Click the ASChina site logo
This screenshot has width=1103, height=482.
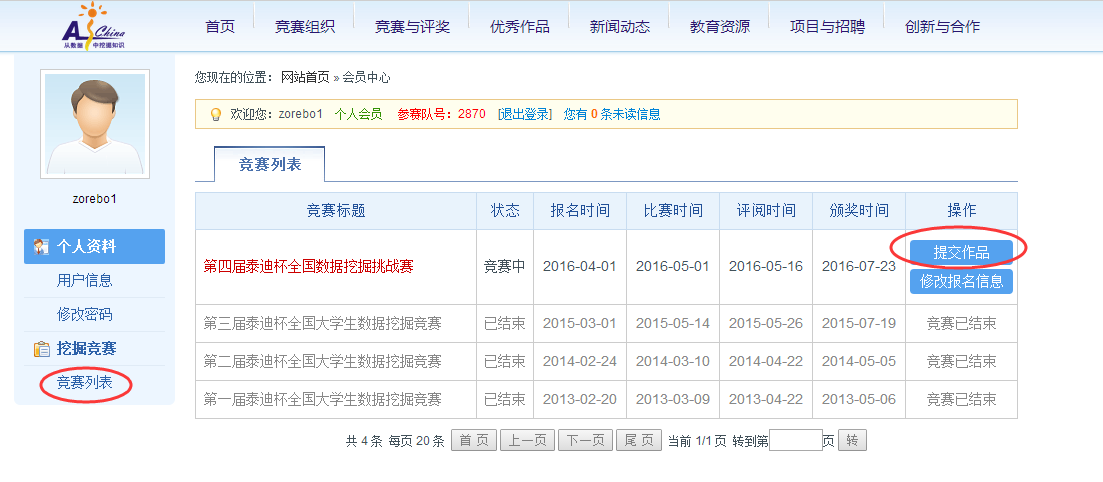tap(94, 26)
